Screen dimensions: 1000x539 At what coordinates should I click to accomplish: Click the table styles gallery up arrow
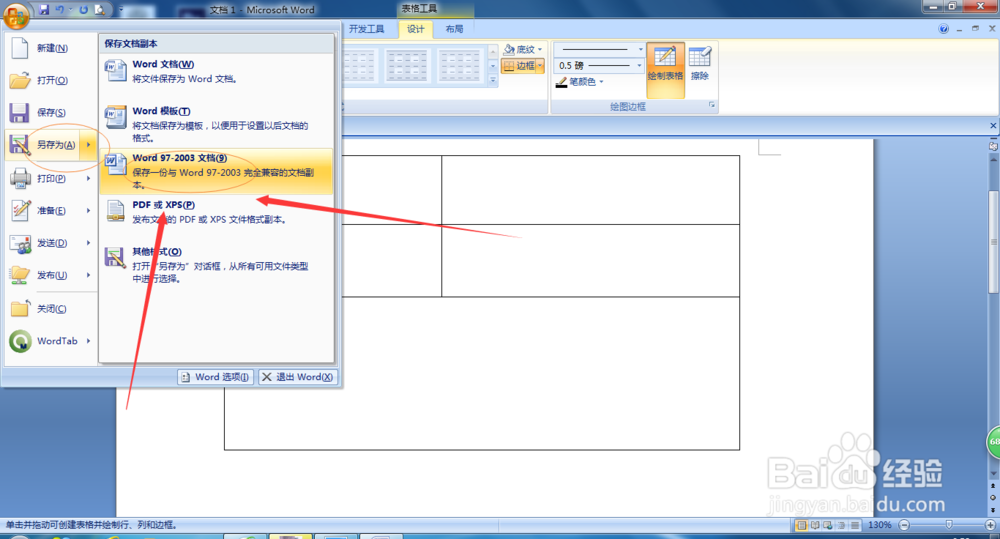493,51
